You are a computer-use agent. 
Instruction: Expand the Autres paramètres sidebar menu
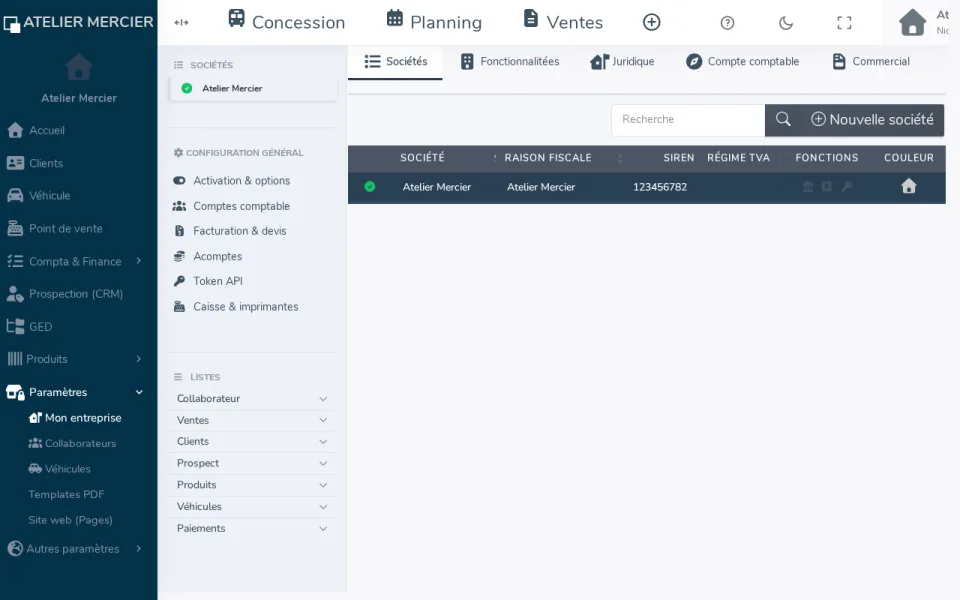[75, 549]
